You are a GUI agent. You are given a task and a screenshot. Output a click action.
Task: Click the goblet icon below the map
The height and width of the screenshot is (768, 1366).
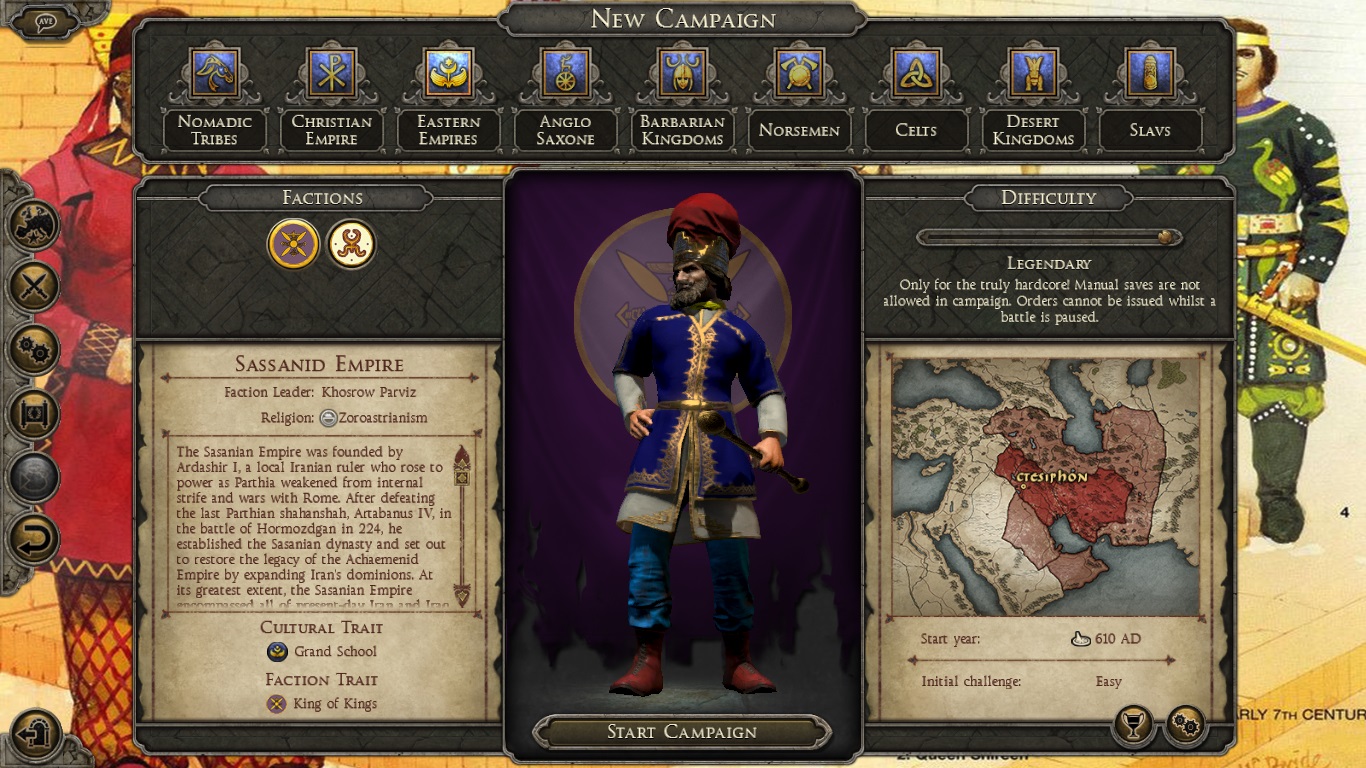1133,727
